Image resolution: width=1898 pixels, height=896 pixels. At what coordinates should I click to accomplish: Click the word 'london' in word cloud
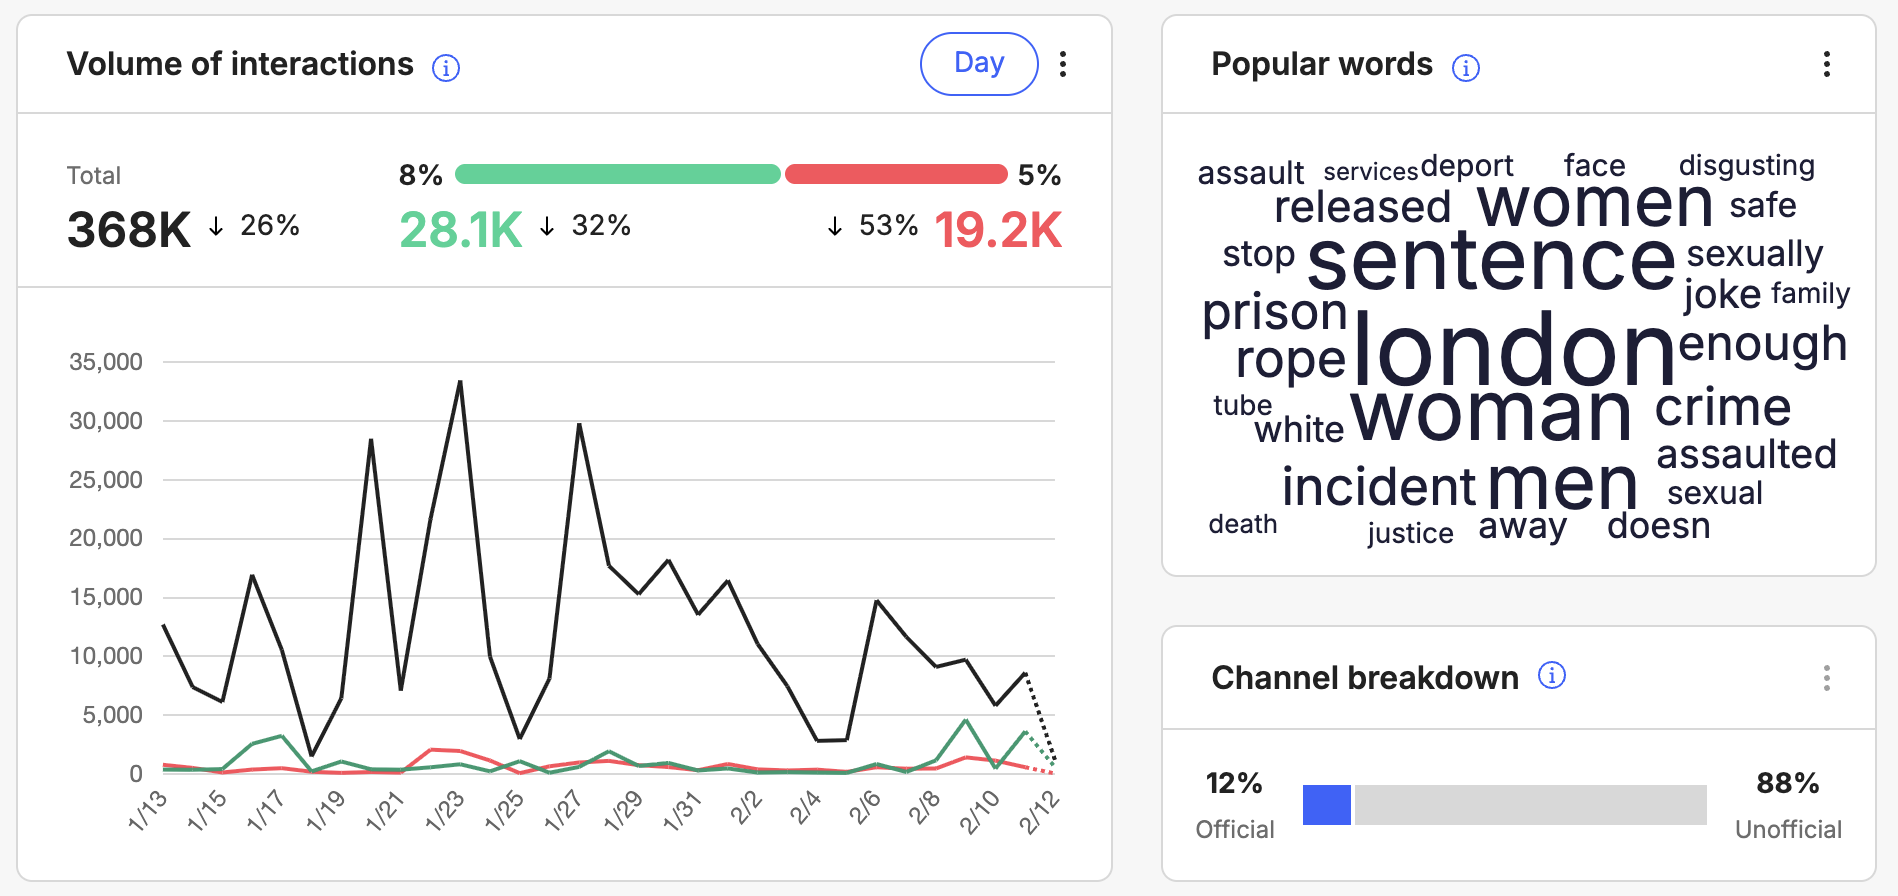(1514, 349)
